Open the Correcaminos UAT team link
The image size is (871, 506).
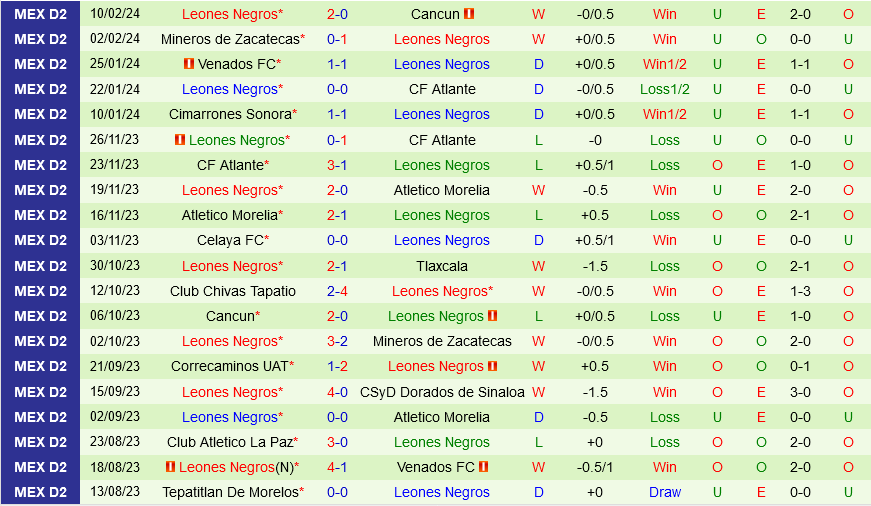coord(229,366)
